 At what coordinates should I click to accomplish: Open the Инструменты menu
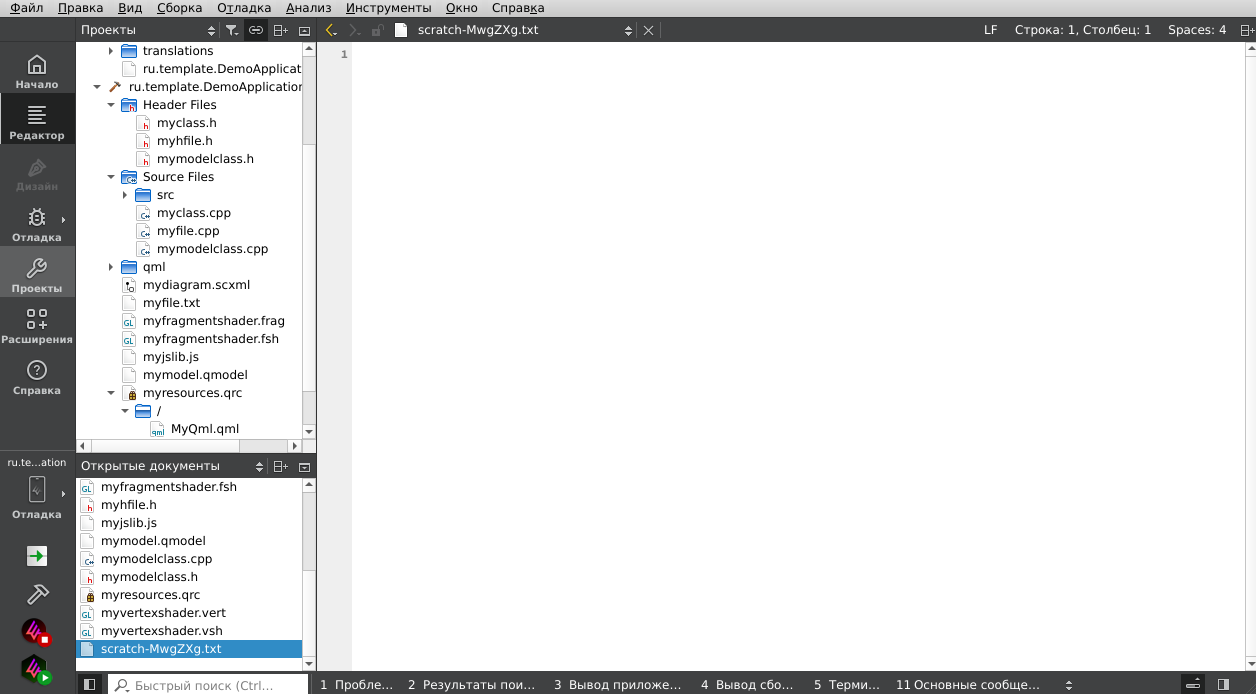tap(388, 8)
